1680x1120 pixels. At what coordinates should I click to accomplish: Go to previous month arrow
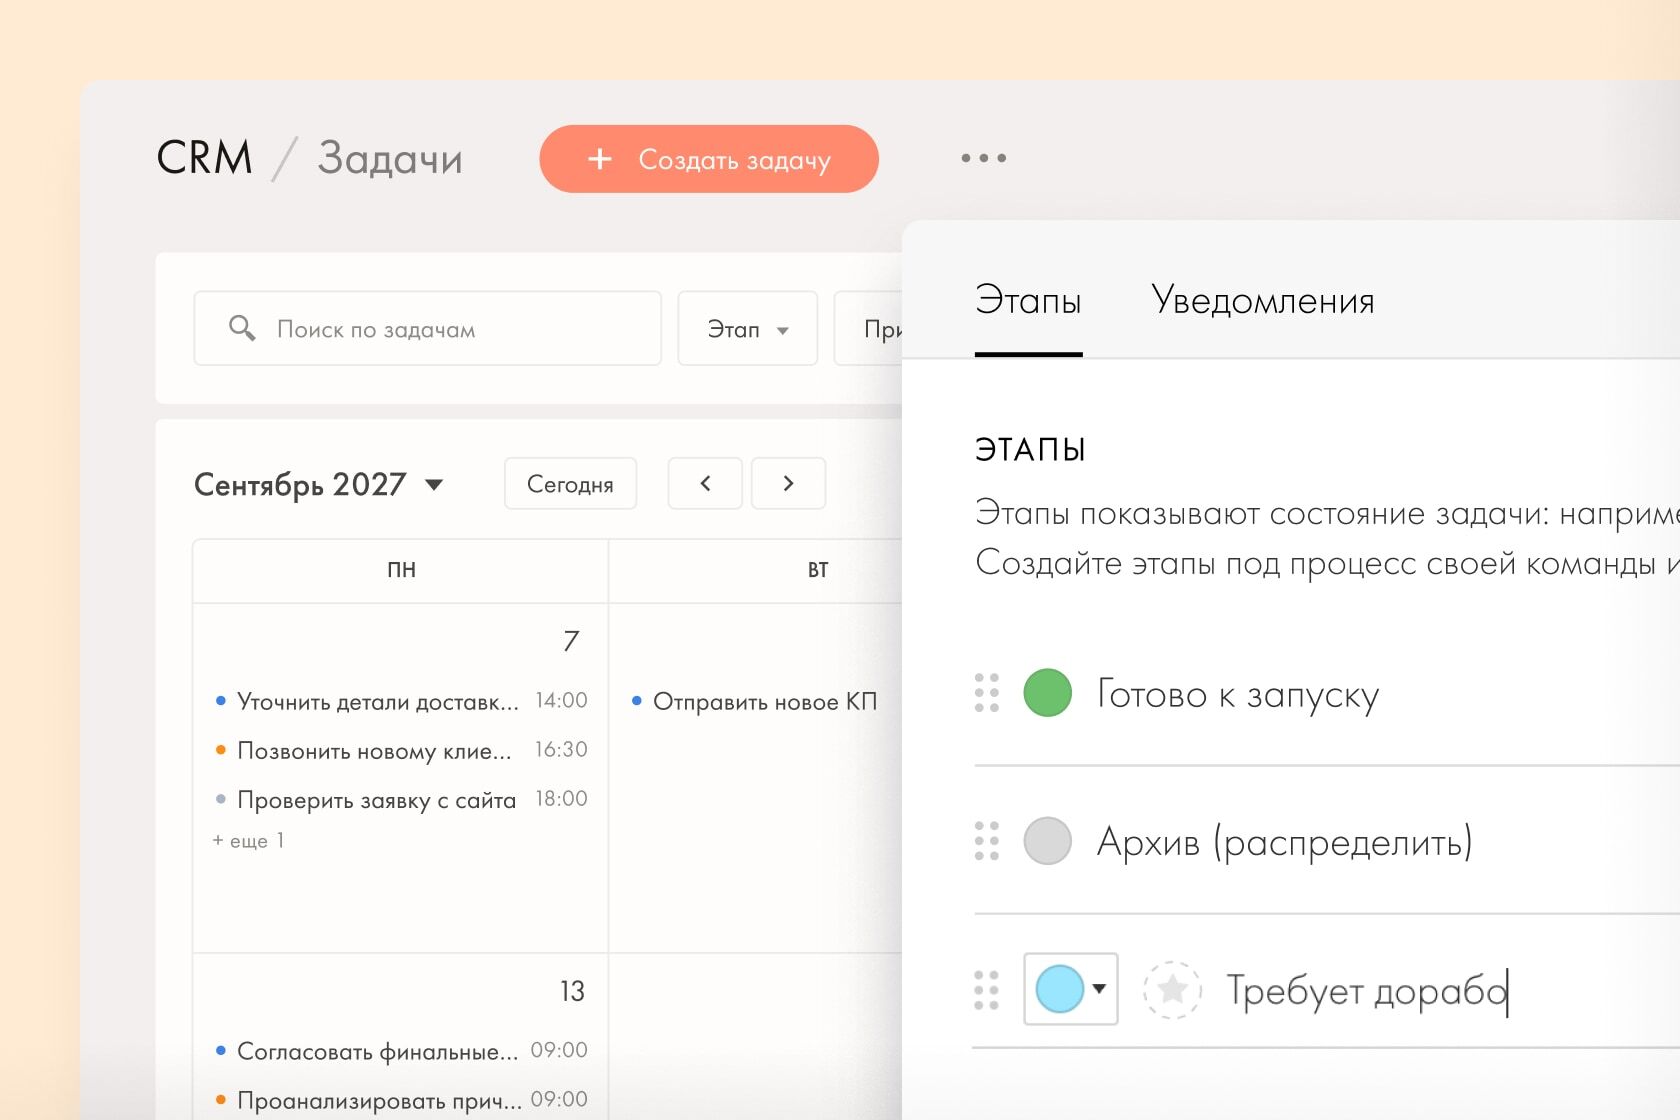705,484
